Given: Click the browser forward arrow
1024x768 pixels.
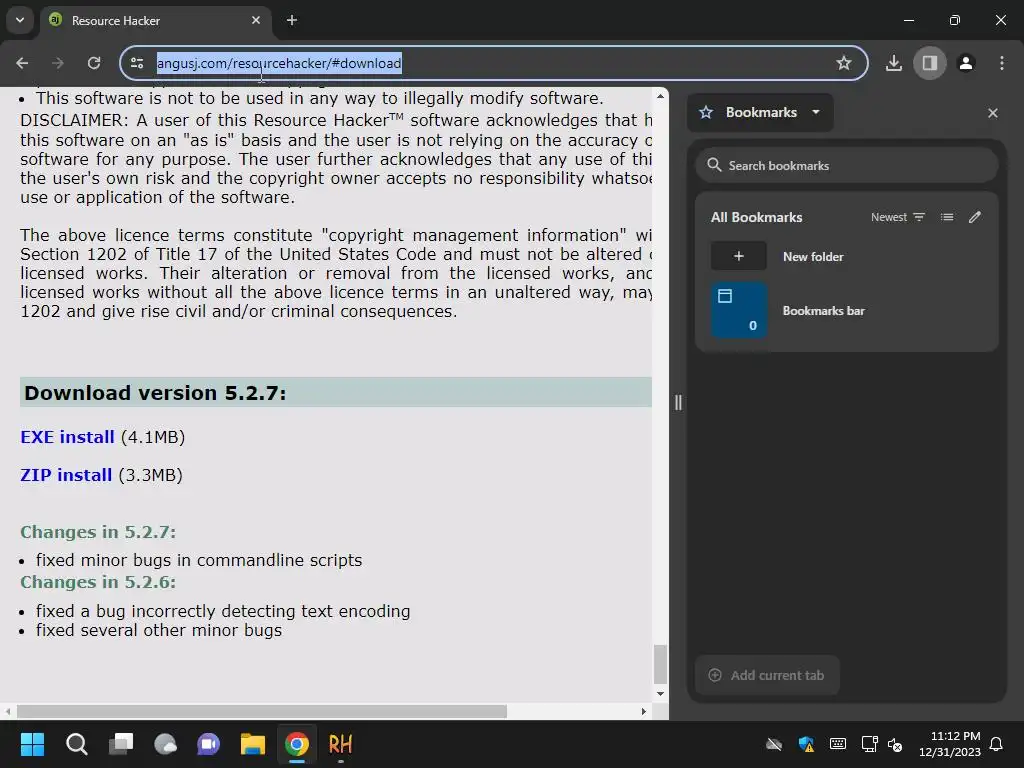Looking at the screenshot, I should coord(57,63).
